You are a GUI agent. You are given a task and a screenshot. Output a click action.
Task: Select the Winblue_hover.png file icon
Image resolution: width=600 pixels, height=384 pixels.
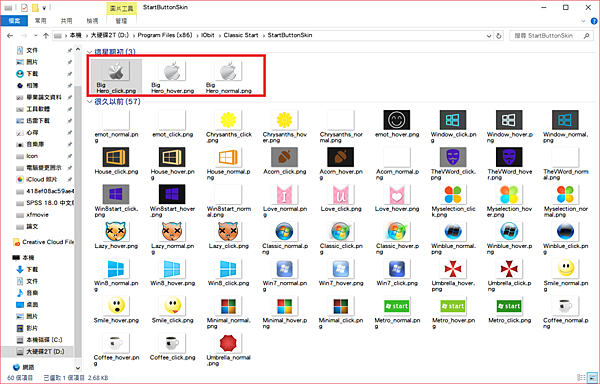[x=509, y=231]
